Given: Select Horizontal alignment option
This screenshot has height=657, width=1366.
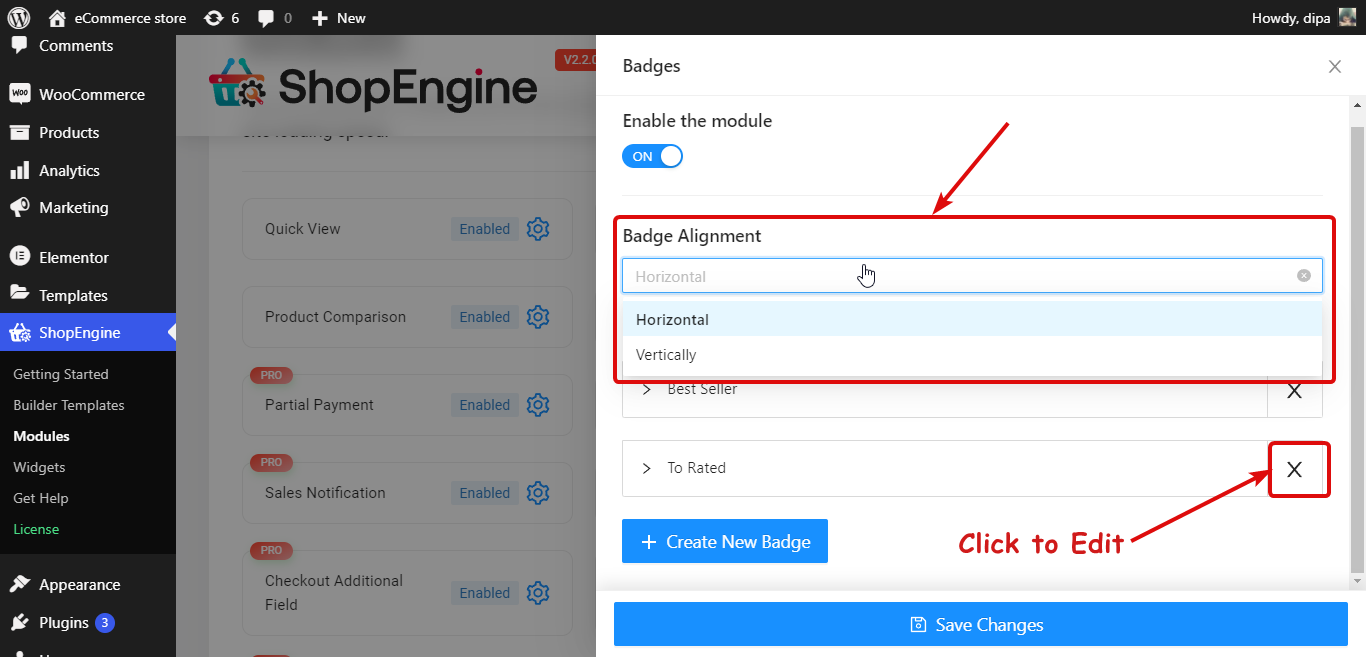Looking at the screenshot, I should coord(972,320).
